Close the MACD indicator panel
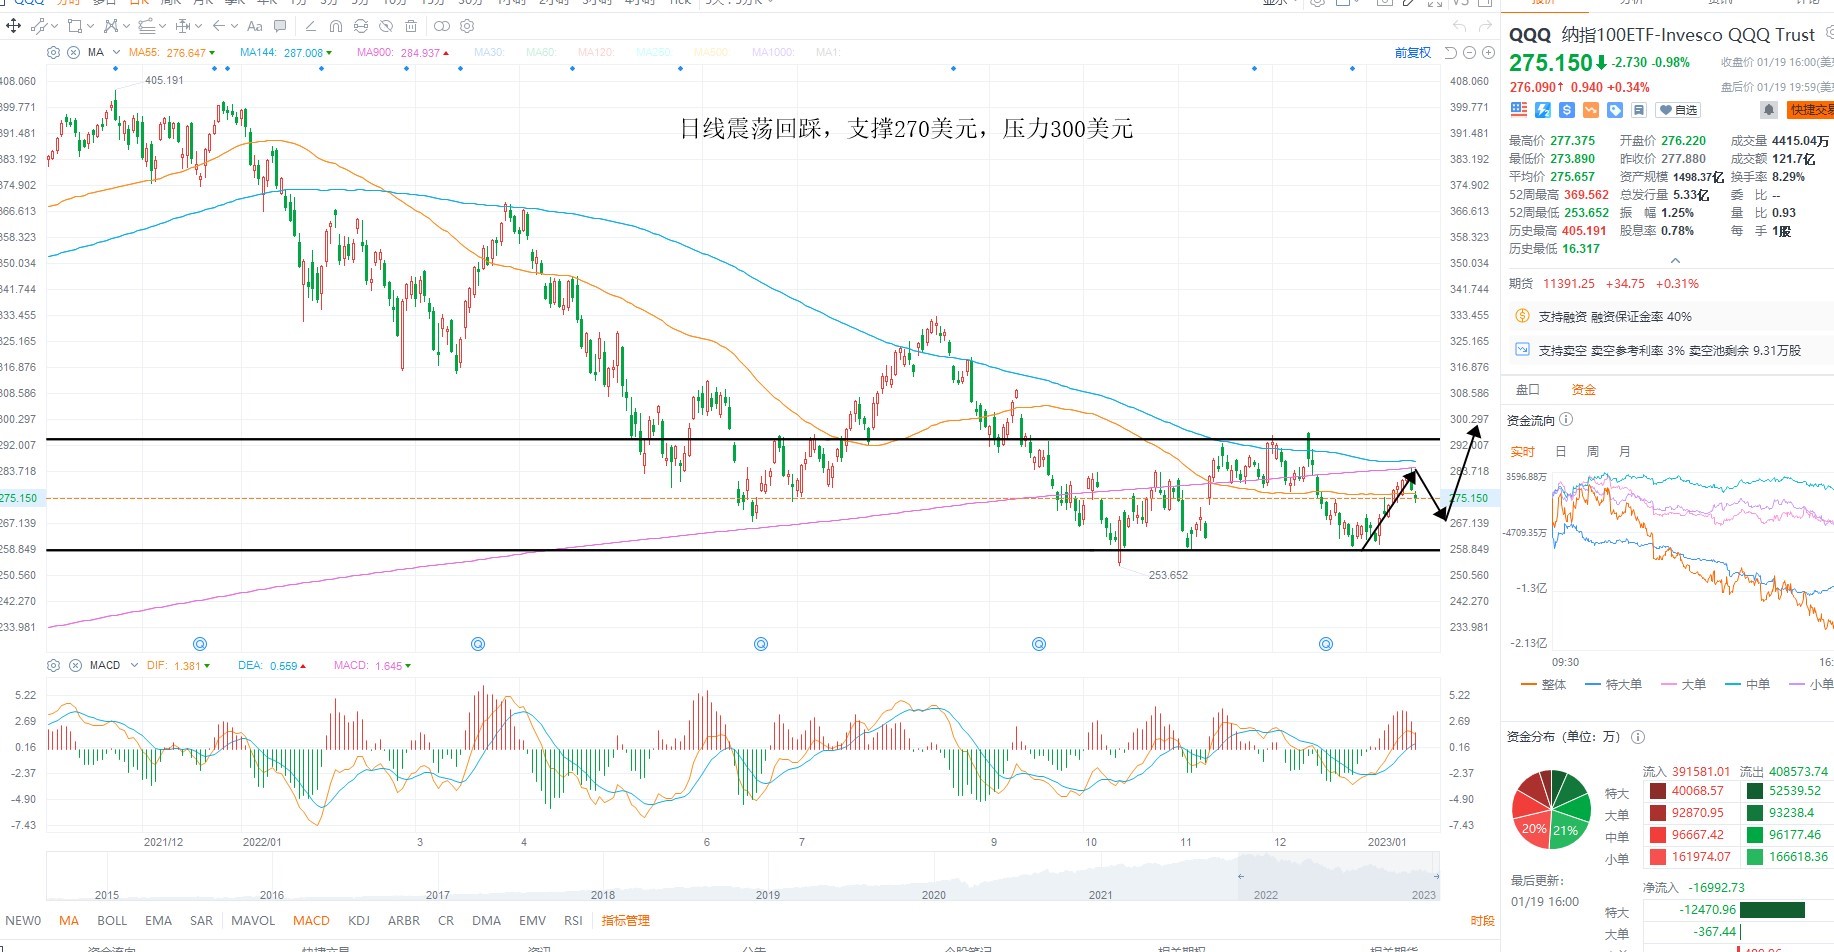Screen dimensions: 1834x952 (x=73, y=665)
